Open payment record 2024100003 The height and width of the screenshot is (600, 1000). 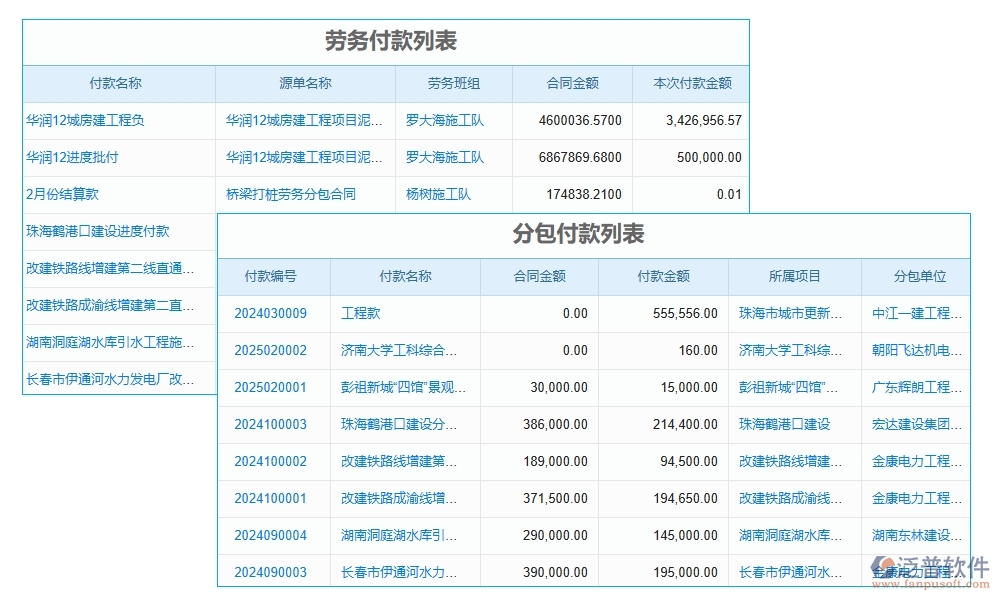(272, 424)
